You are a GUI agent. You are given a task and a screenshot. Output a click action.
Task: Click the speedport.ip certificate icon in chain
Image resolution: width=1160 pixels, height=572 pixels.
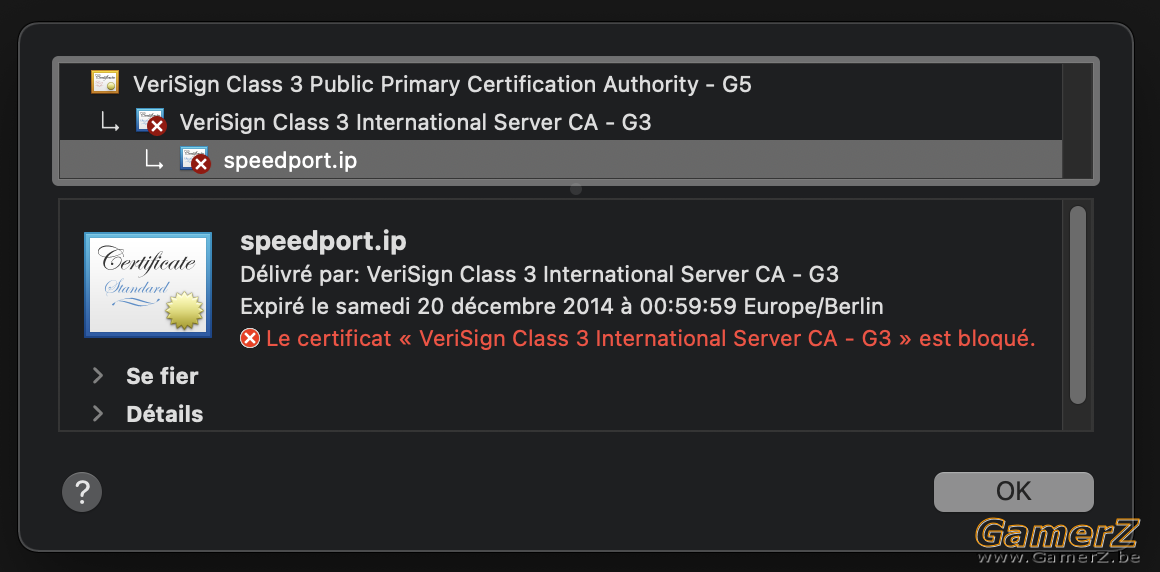point(195,159)
